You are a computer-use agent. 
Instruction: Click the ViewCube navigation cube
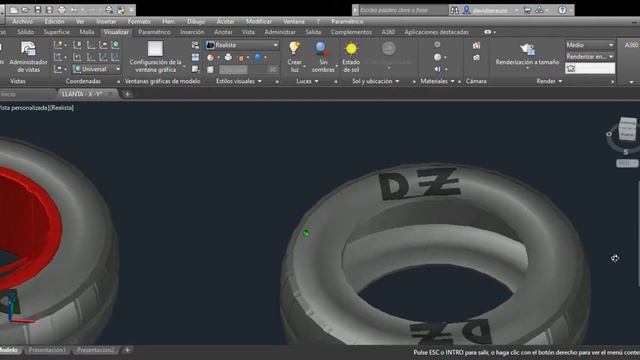(627, 129)
